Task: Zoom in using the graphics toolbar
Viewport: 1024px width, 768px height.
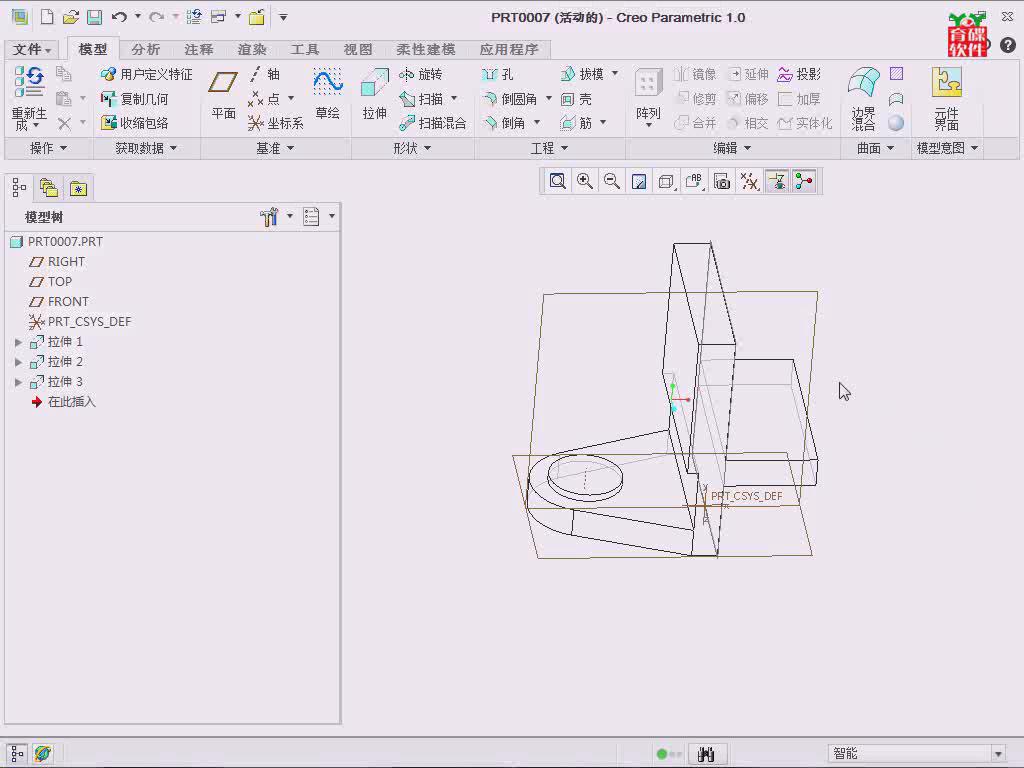Action: pos(584,181)
